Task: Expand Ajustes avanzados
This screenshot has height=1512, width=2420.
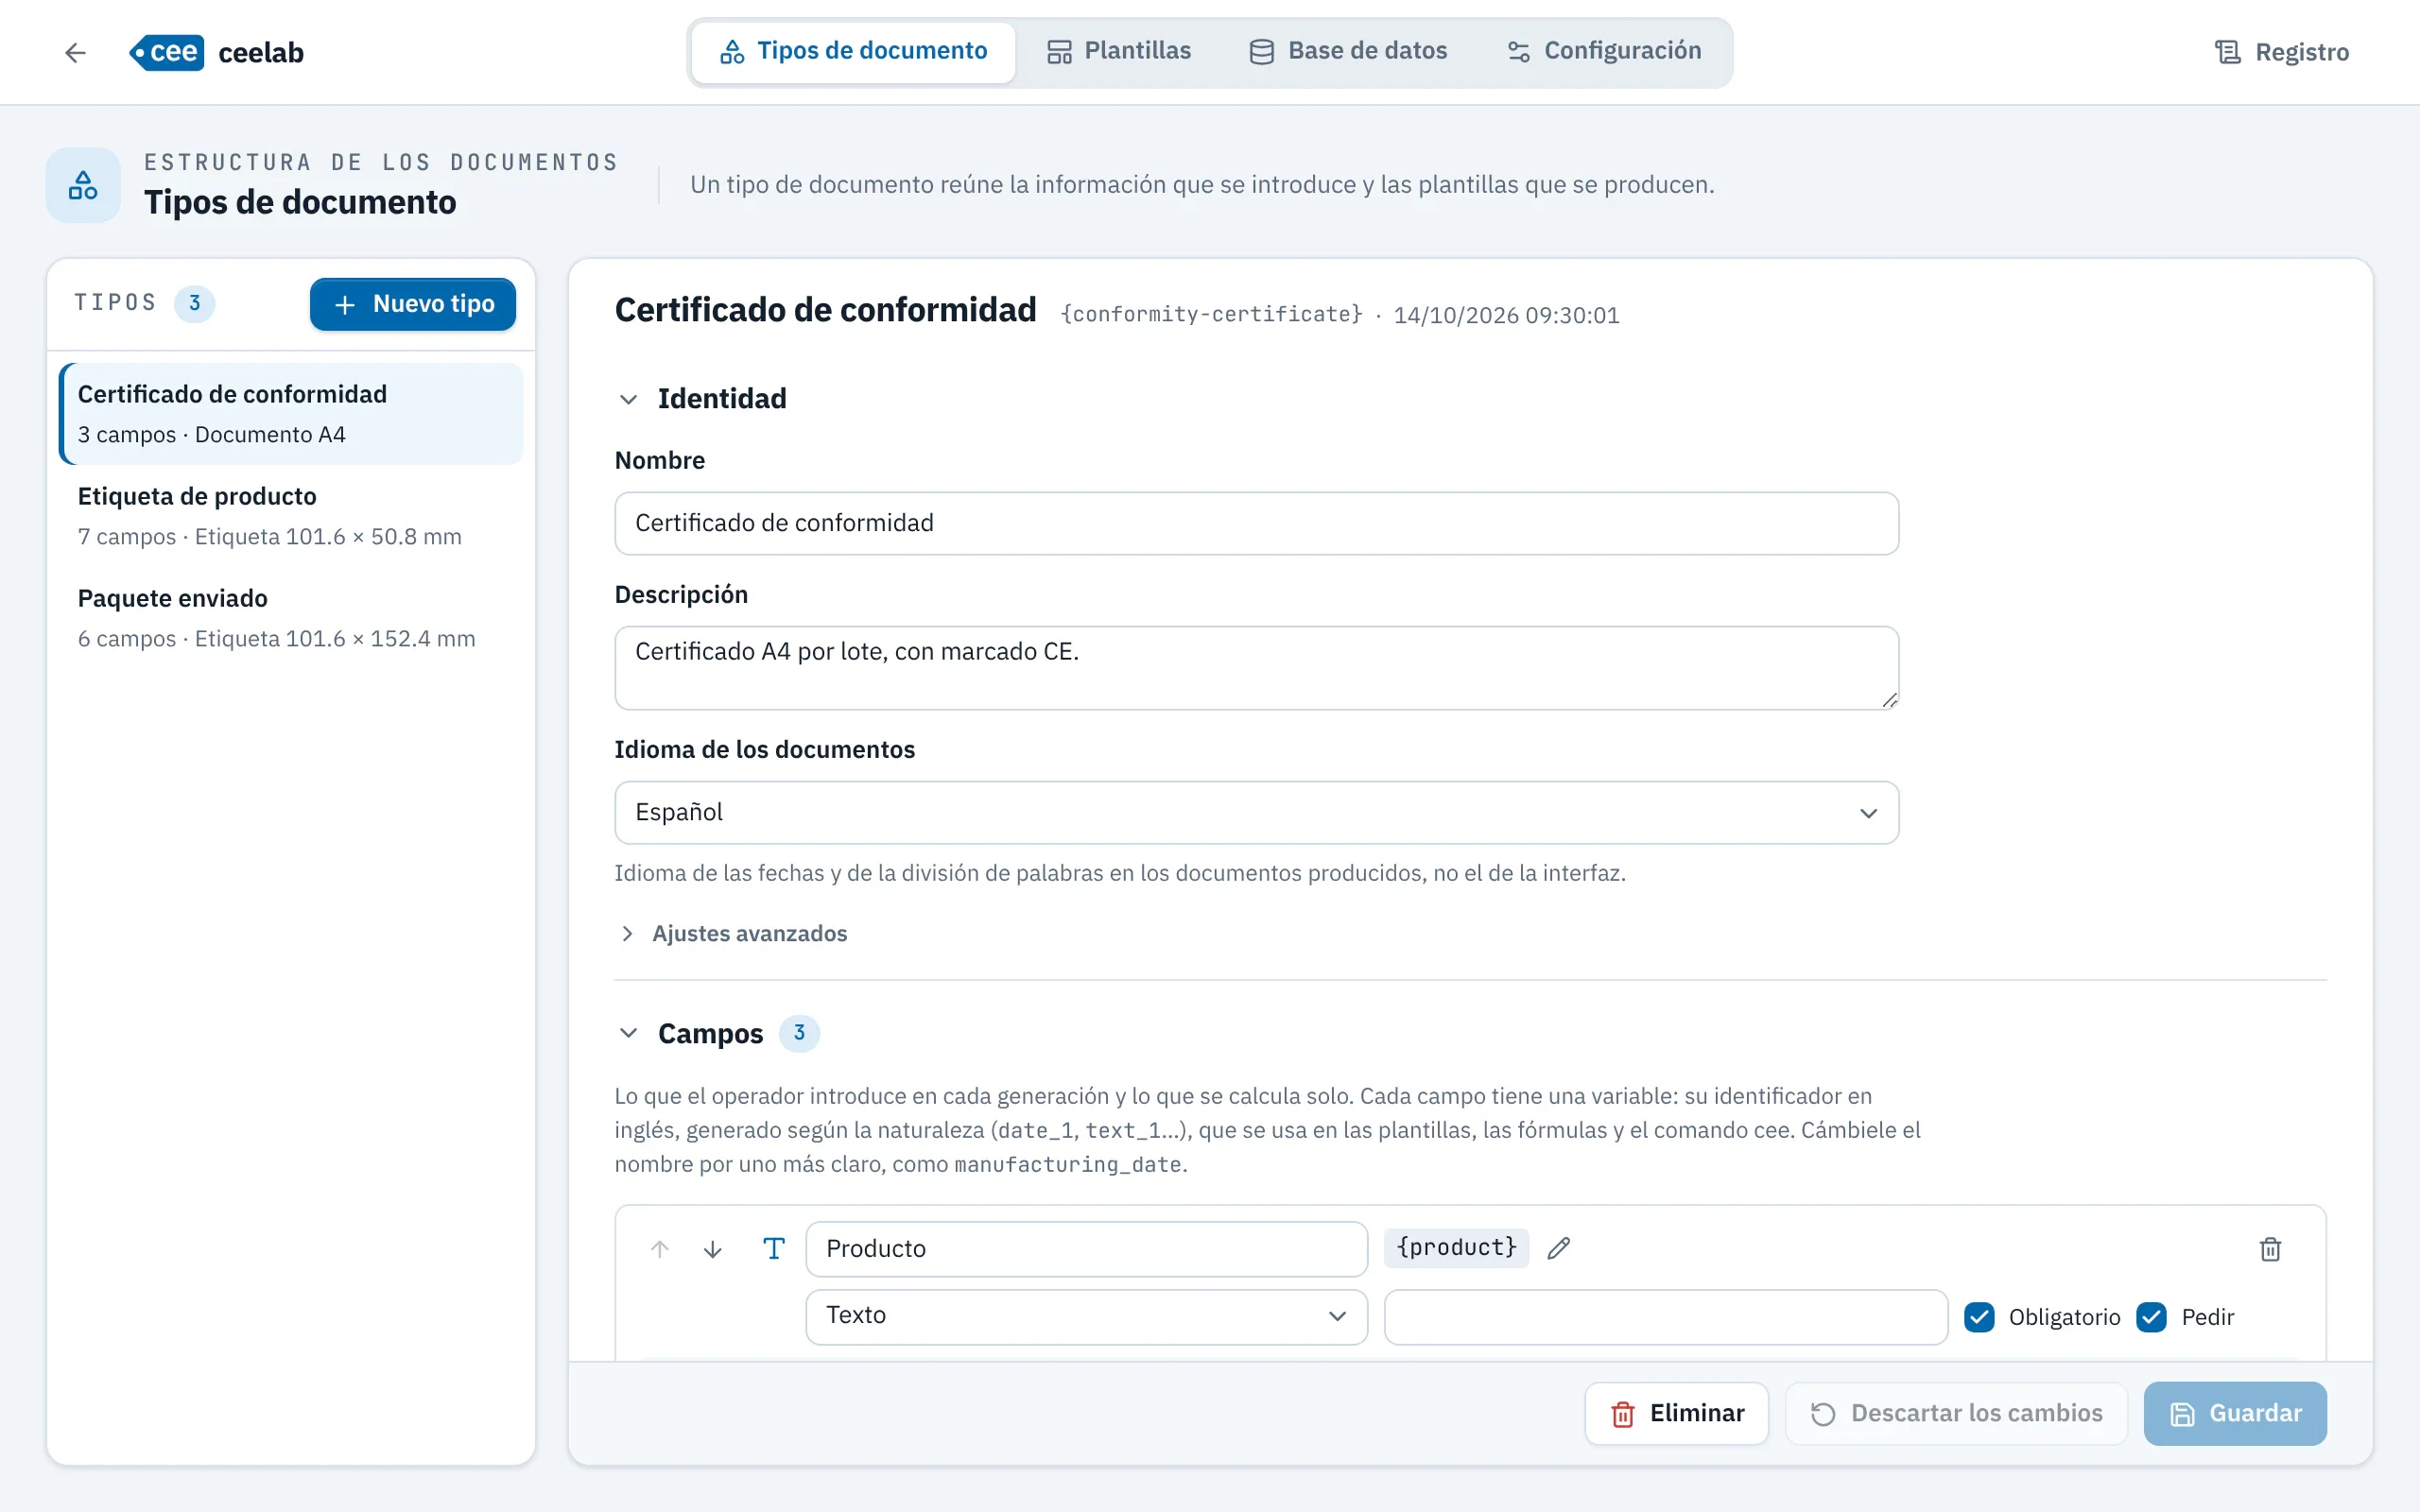Action: [733, 933]
